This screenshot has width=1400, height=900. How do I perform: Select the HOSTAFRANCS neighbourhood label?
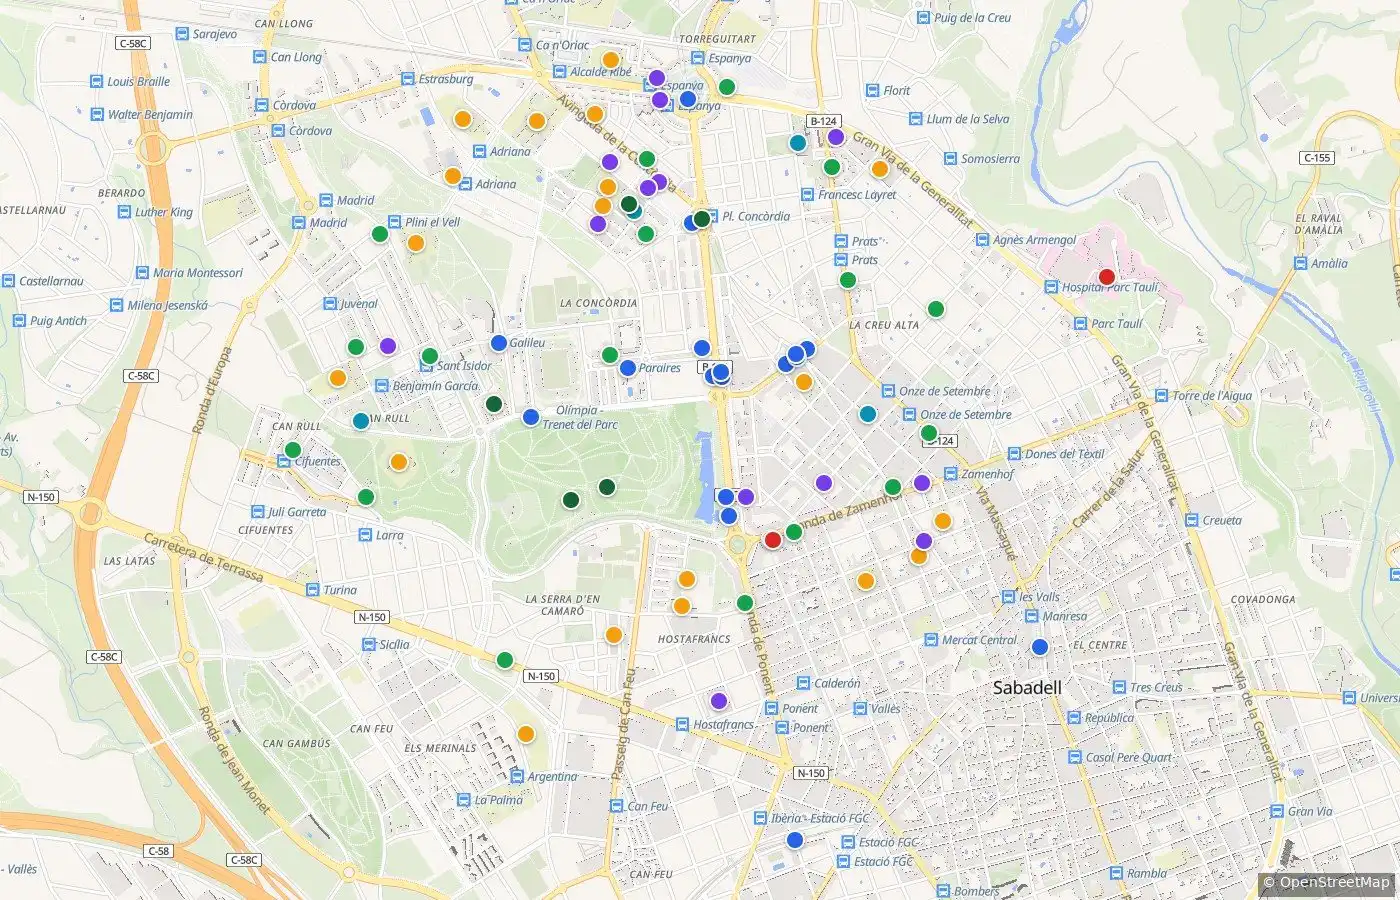tap(694, 639)
